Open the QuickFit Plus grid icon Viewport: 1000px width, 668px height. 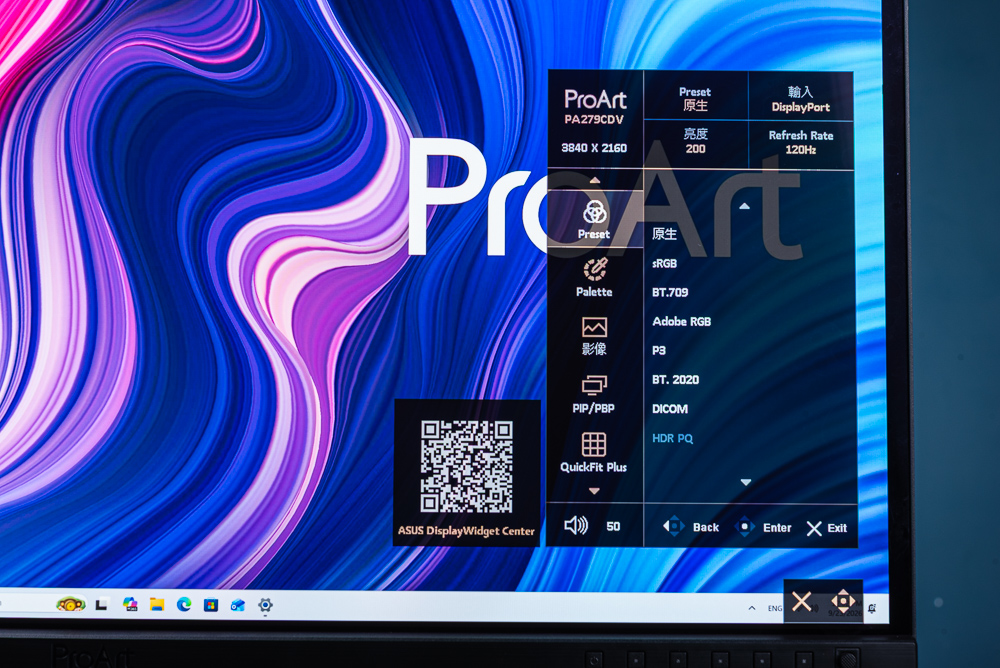point(594,444)
